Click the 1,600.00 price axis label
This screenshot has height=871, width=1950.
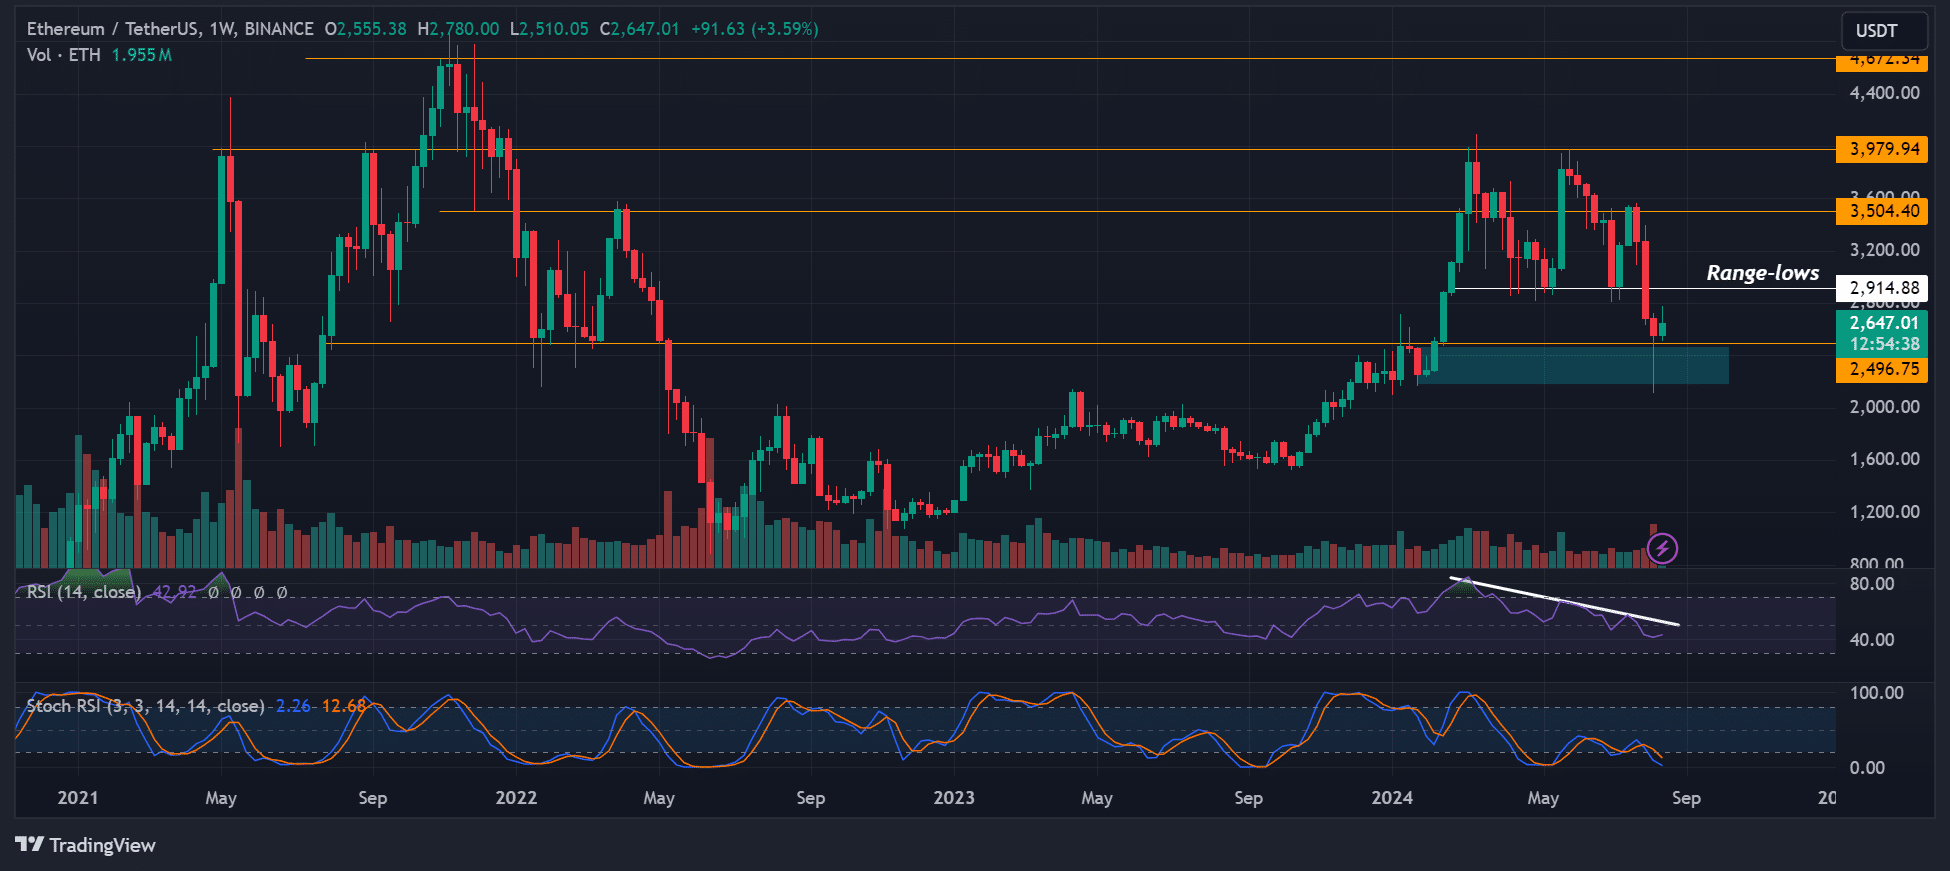(x=1884, y=459)
